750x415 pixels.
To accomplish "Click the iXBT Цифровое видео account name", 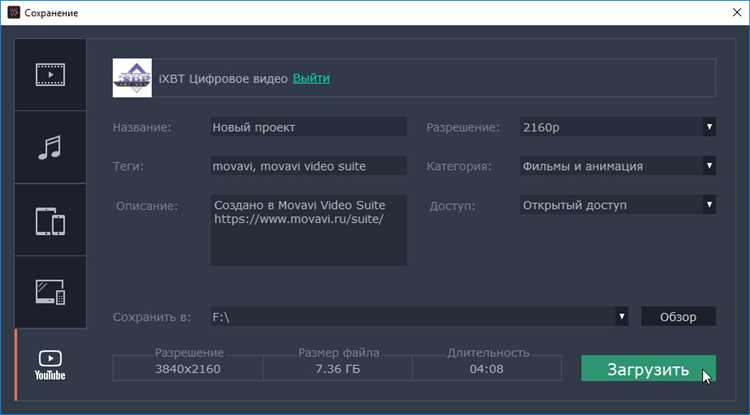I will click(223, 78).
